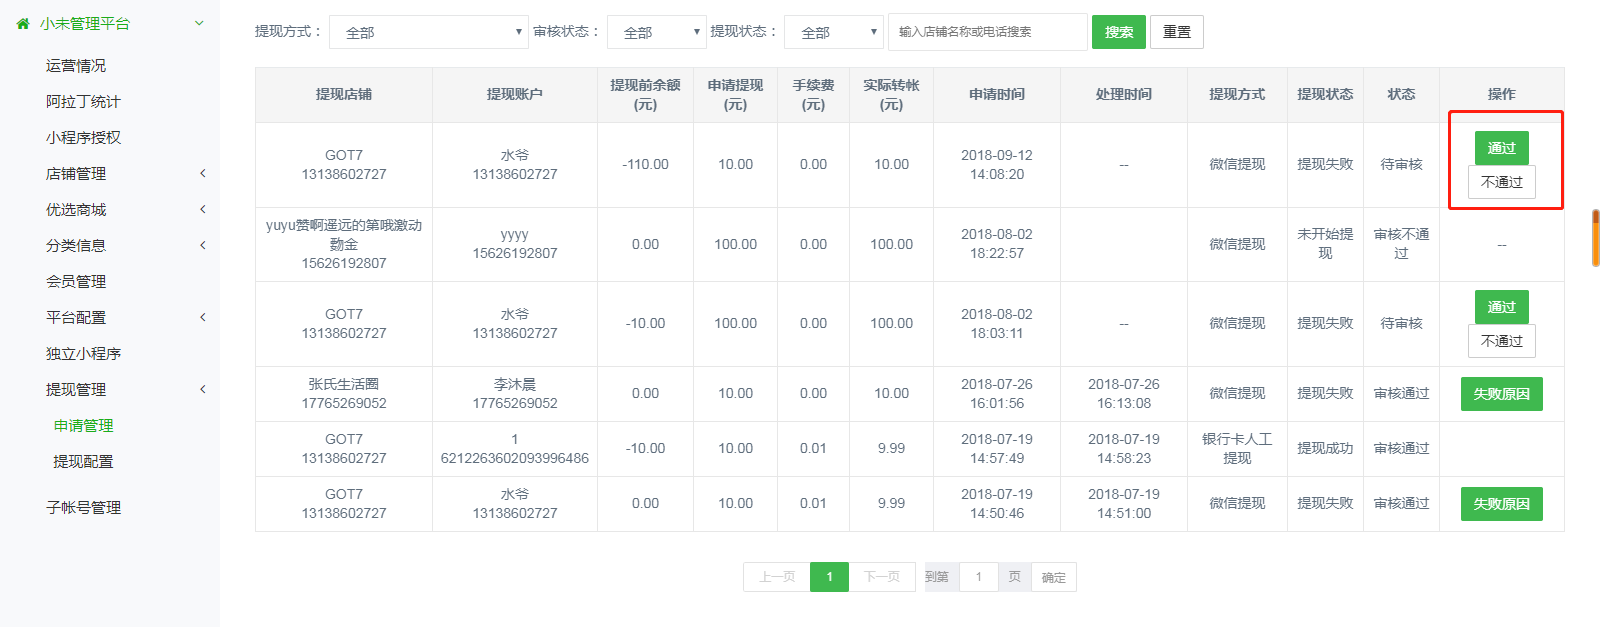Reject first withdrawal with 不通过 button

1501,182
